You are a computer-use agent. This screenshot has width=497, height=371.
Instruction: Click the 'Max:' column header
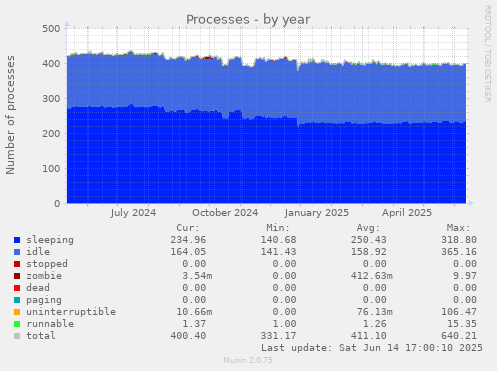point(458,228)
